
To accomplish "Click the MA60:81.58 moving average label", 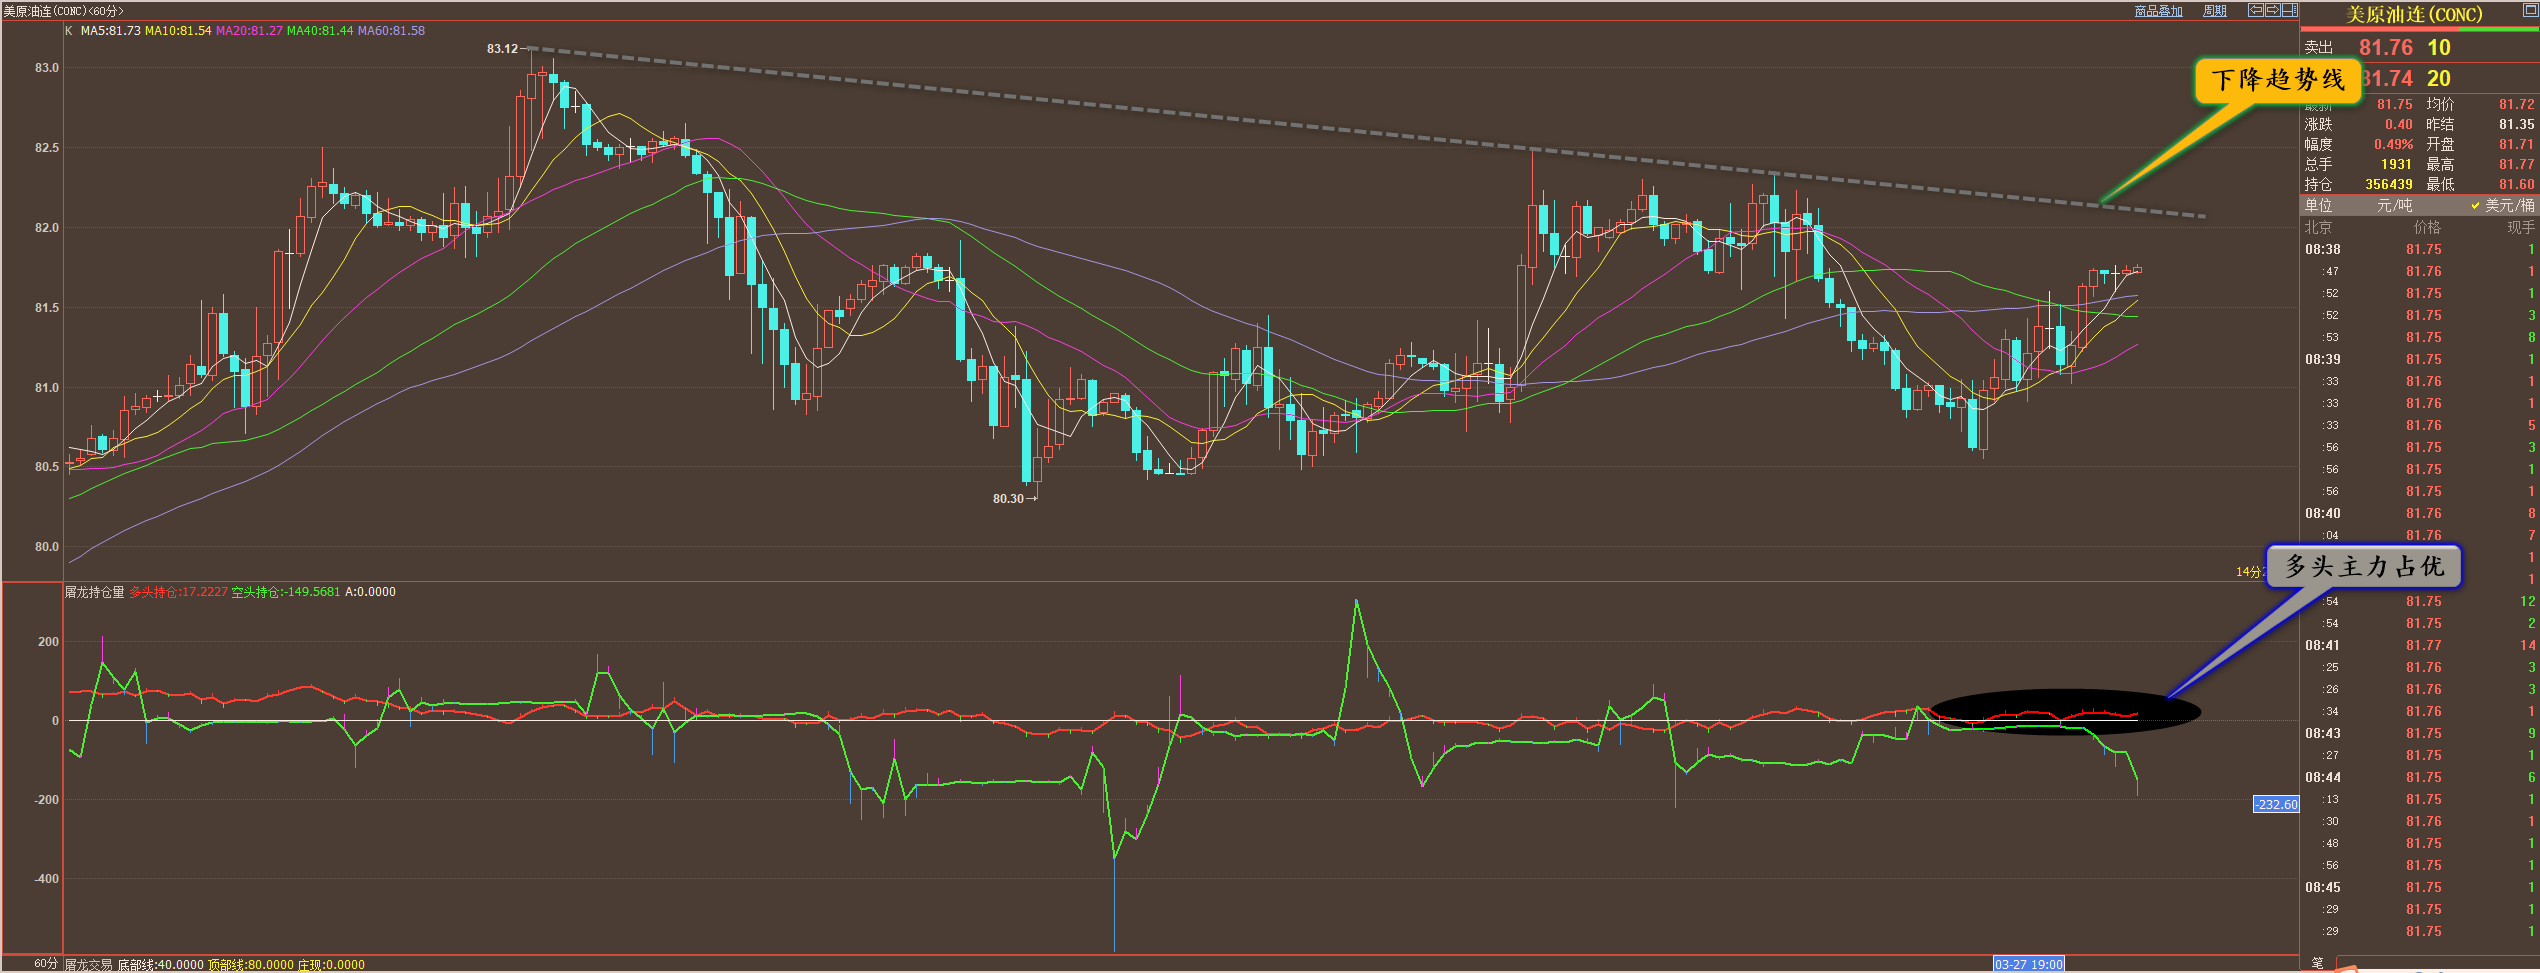I will pyautogui.click(x=391, y=31).
